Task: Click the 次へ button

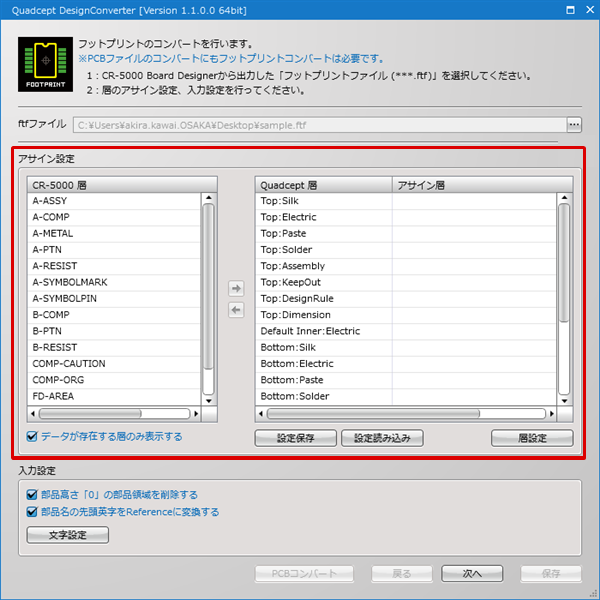Action: click(472, 573)
